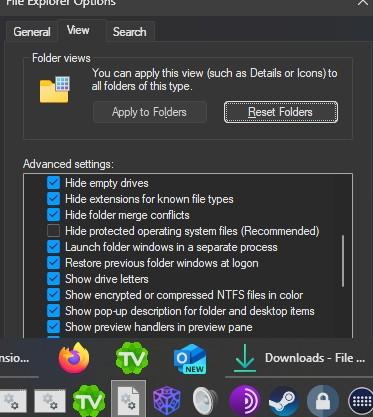
Task: Open the green TV app beside Firefox
Action: 132,359
